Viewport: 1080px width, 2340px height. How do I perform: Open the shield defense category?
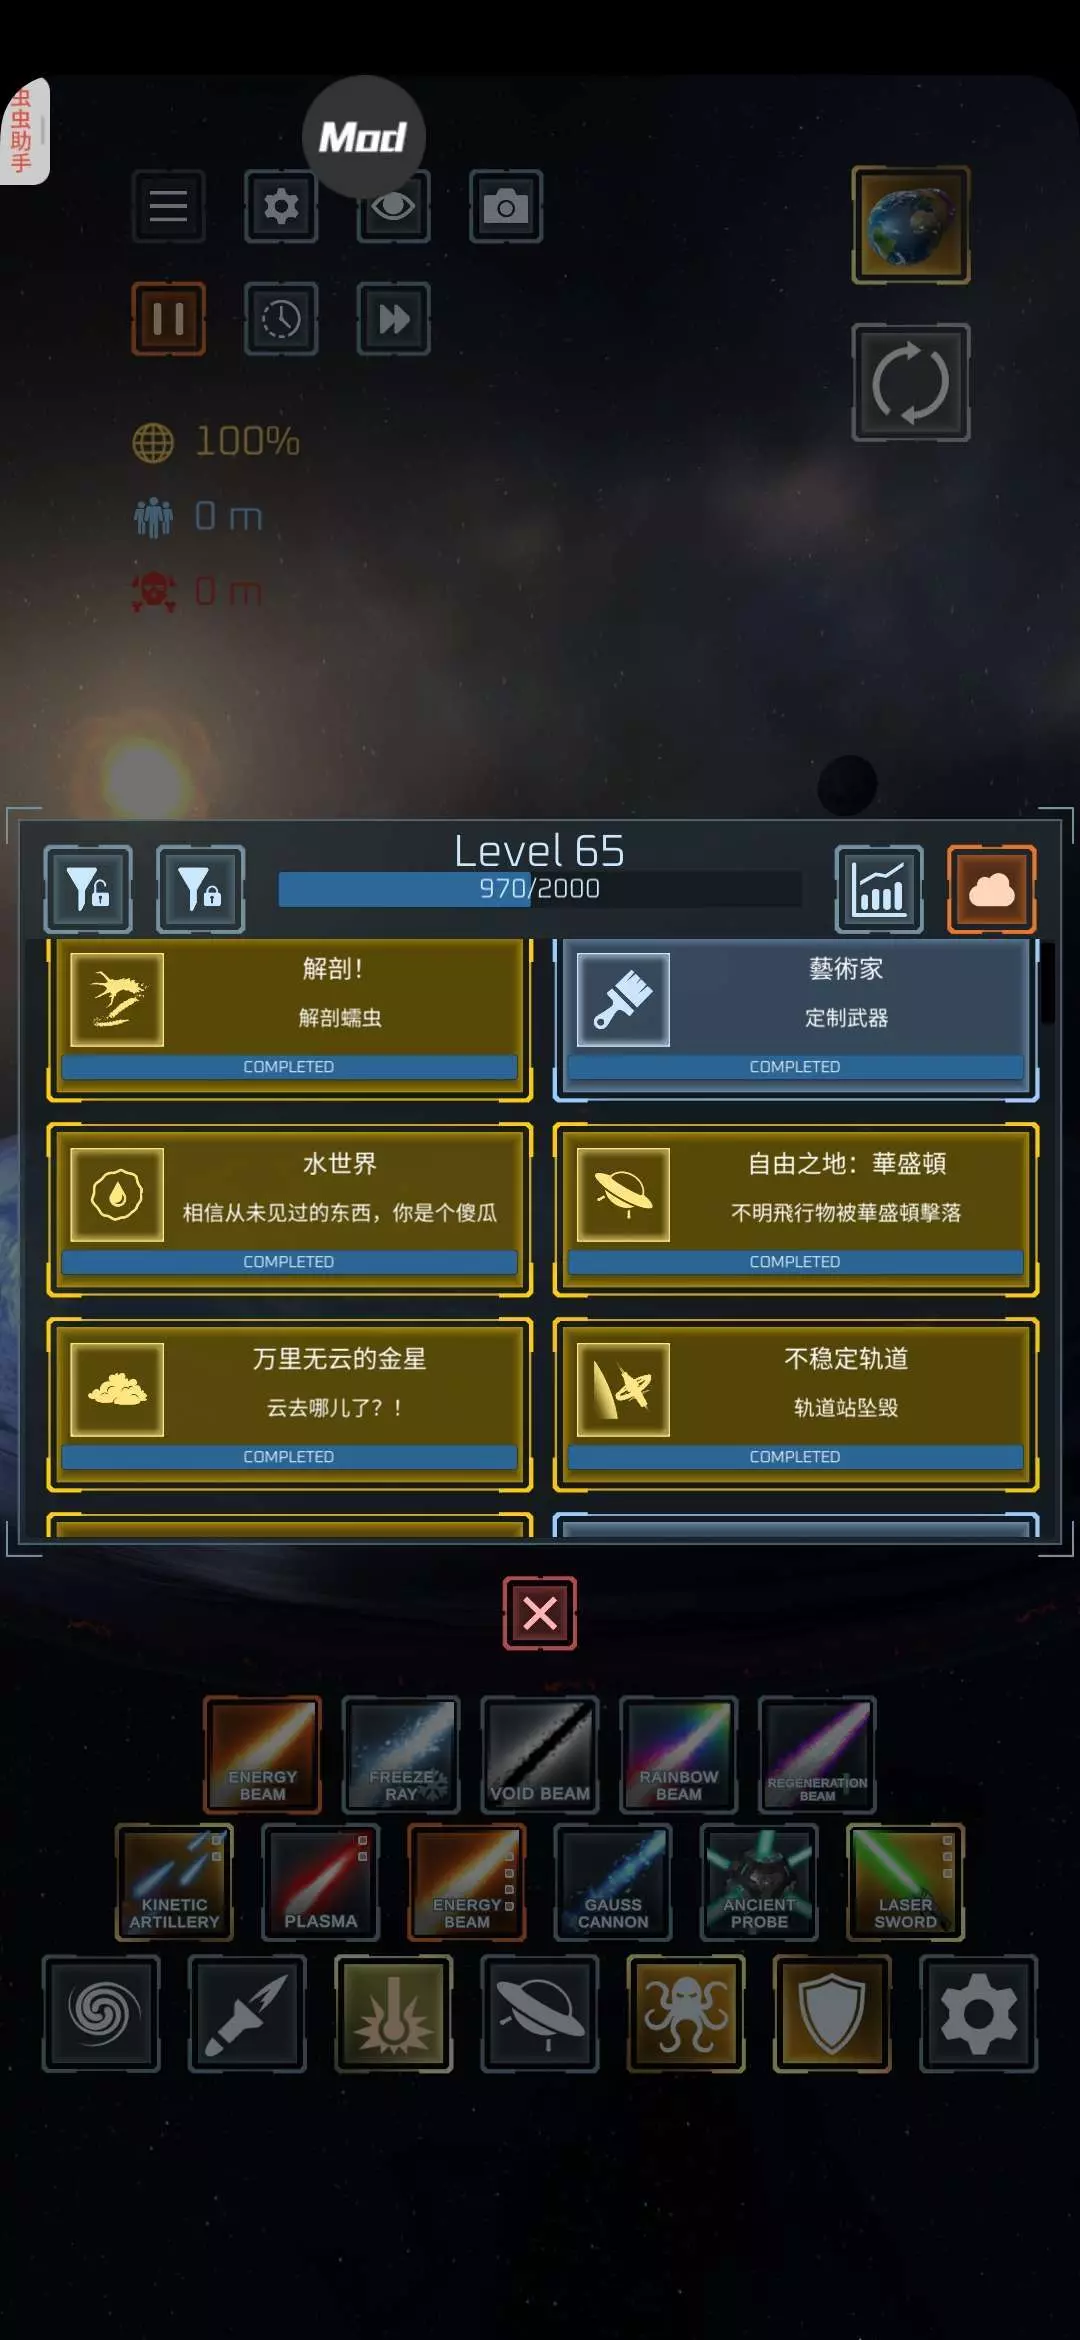(x=832, y=2013)
